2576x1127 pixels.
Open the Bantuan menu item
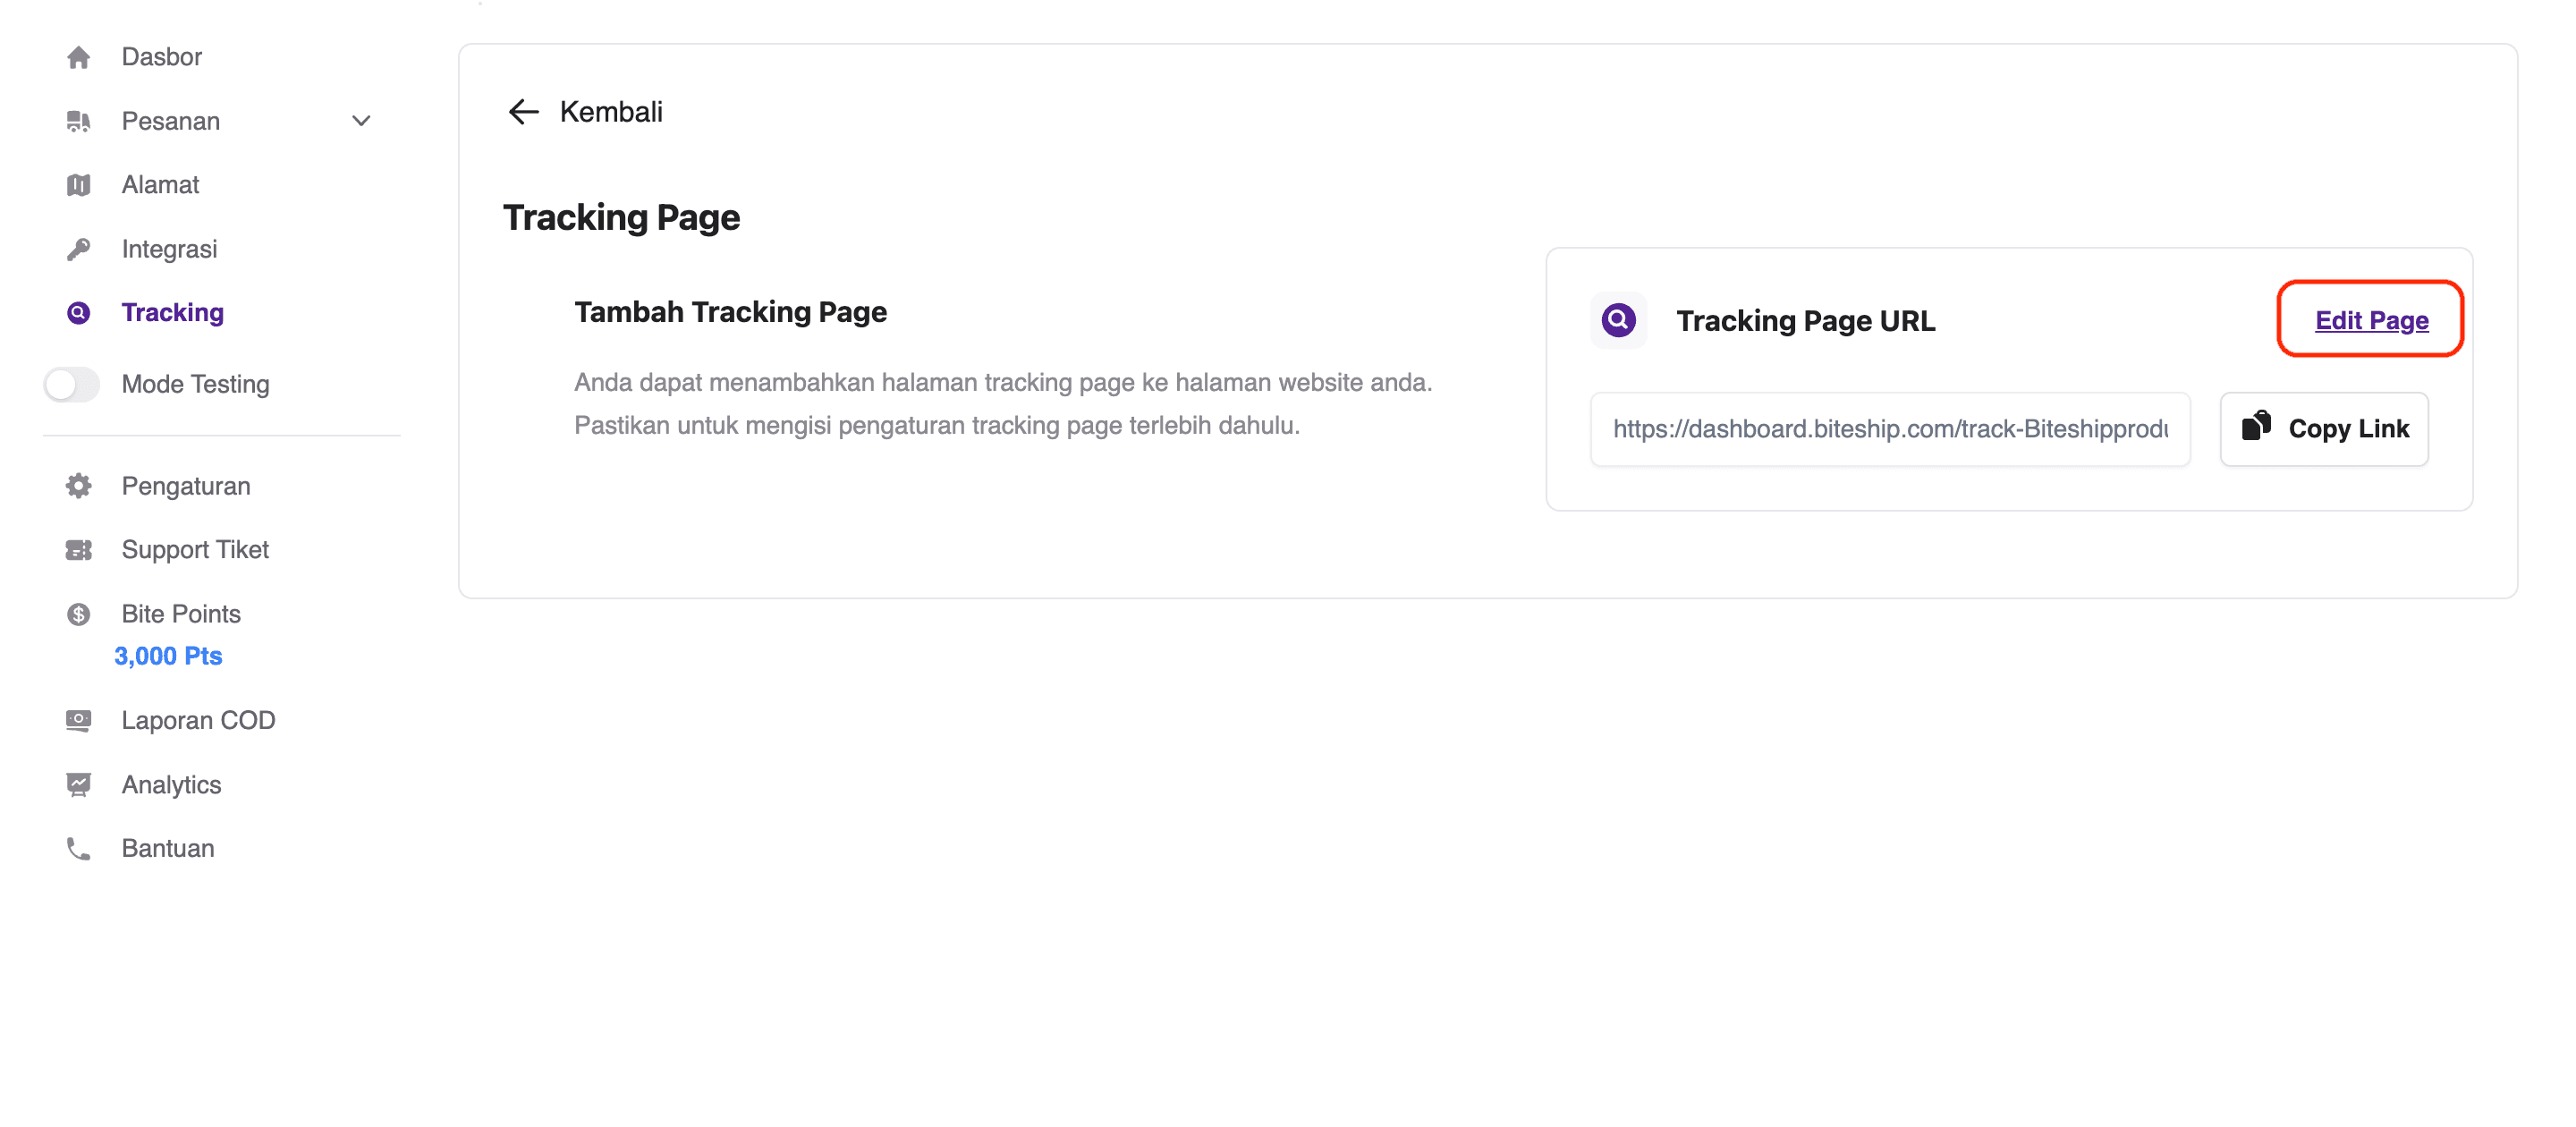tap(168, 849)
